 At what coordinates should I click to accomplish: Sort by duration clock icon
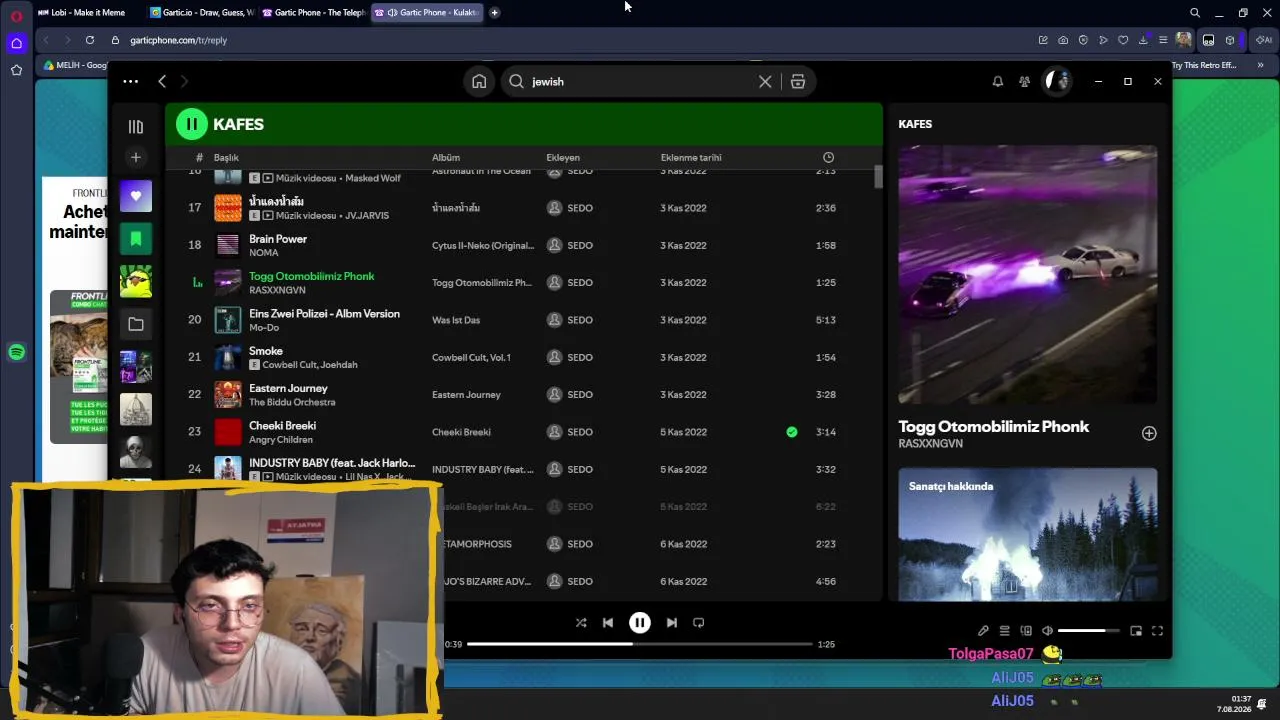[828, 158]
